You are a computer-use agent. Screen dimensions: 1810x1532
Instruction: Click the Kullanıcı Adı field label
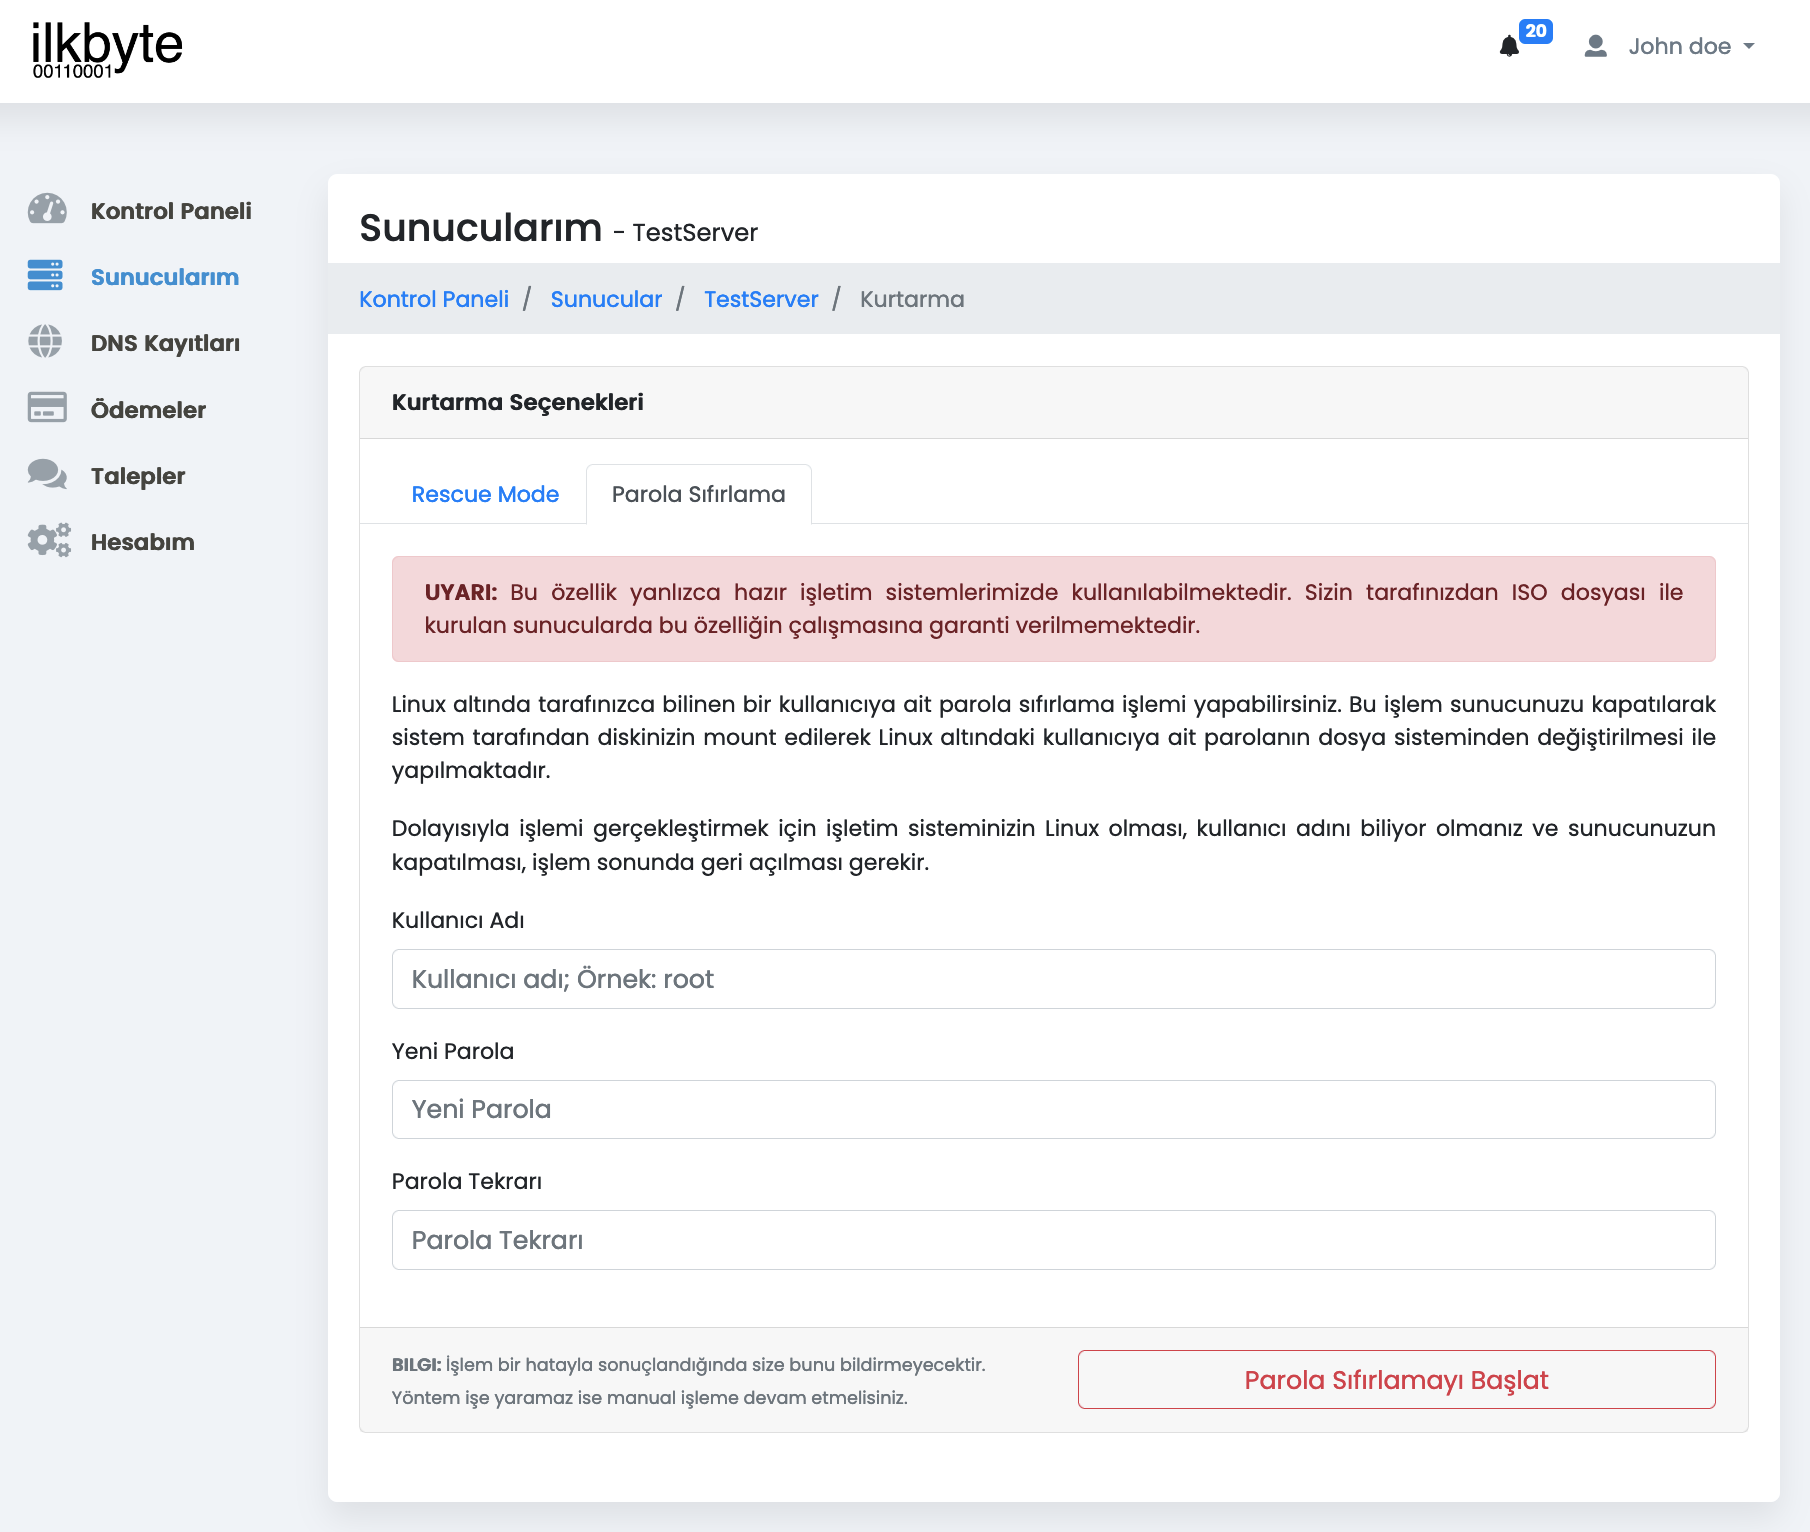458,920
